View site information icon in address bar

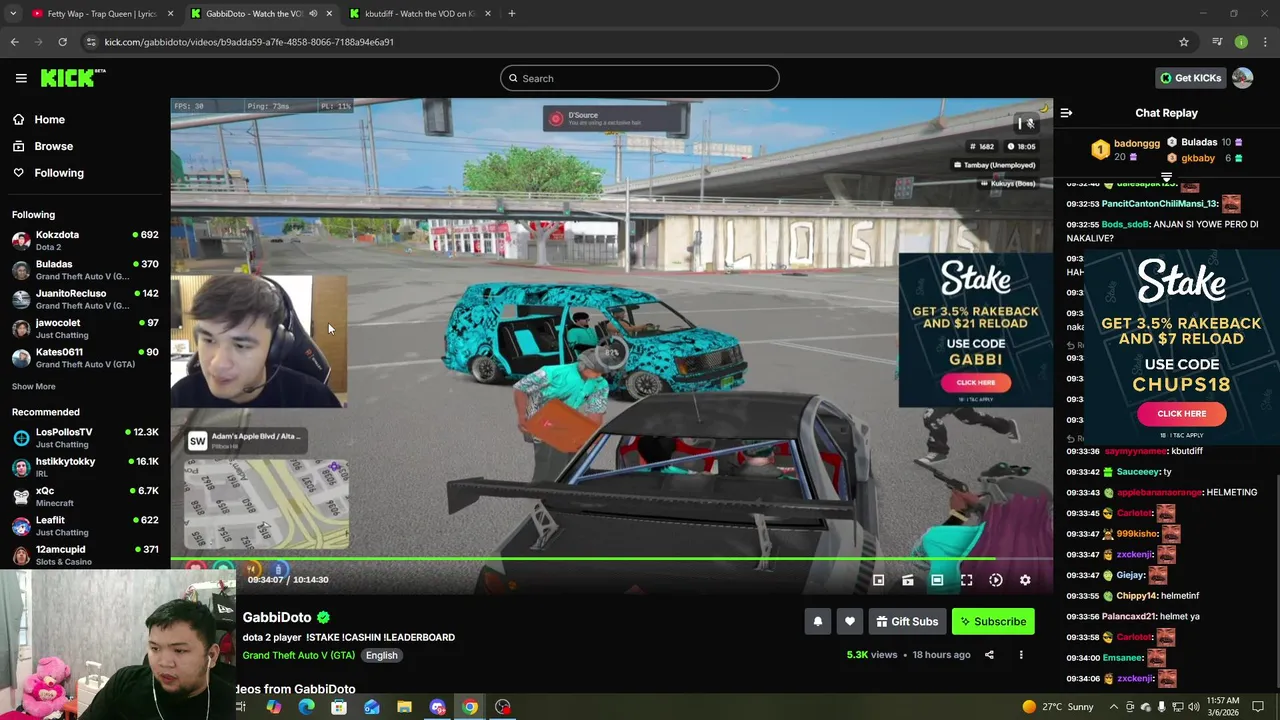coord(90,42)
